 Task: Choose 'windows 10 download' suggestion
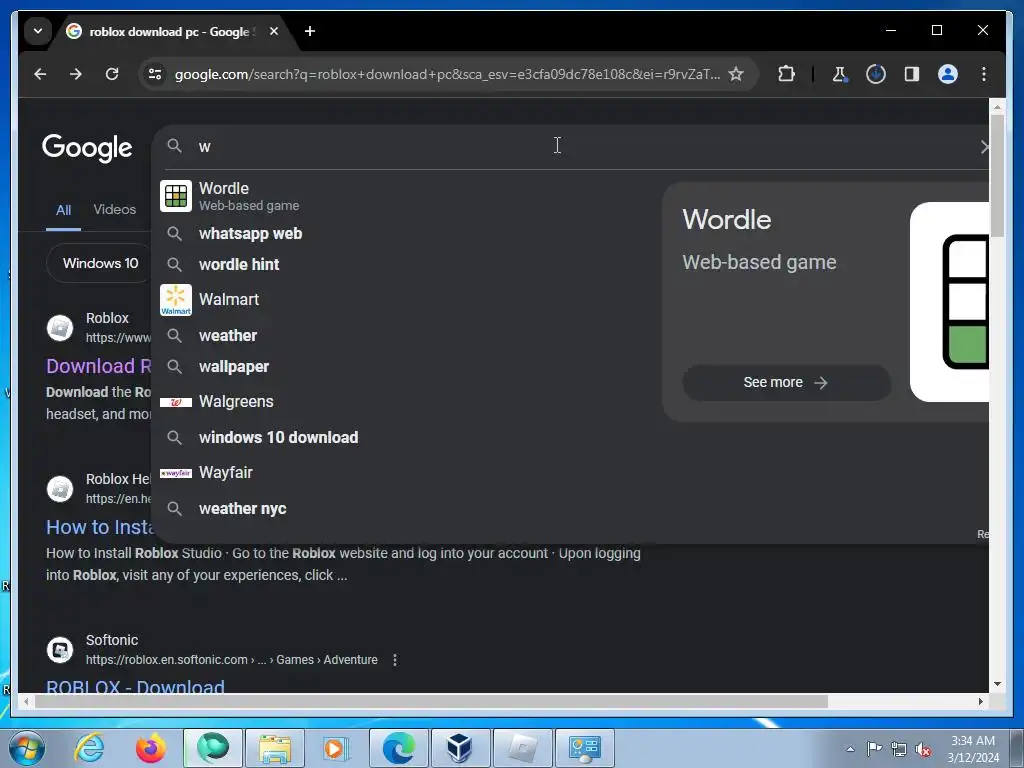pos(405,438)
